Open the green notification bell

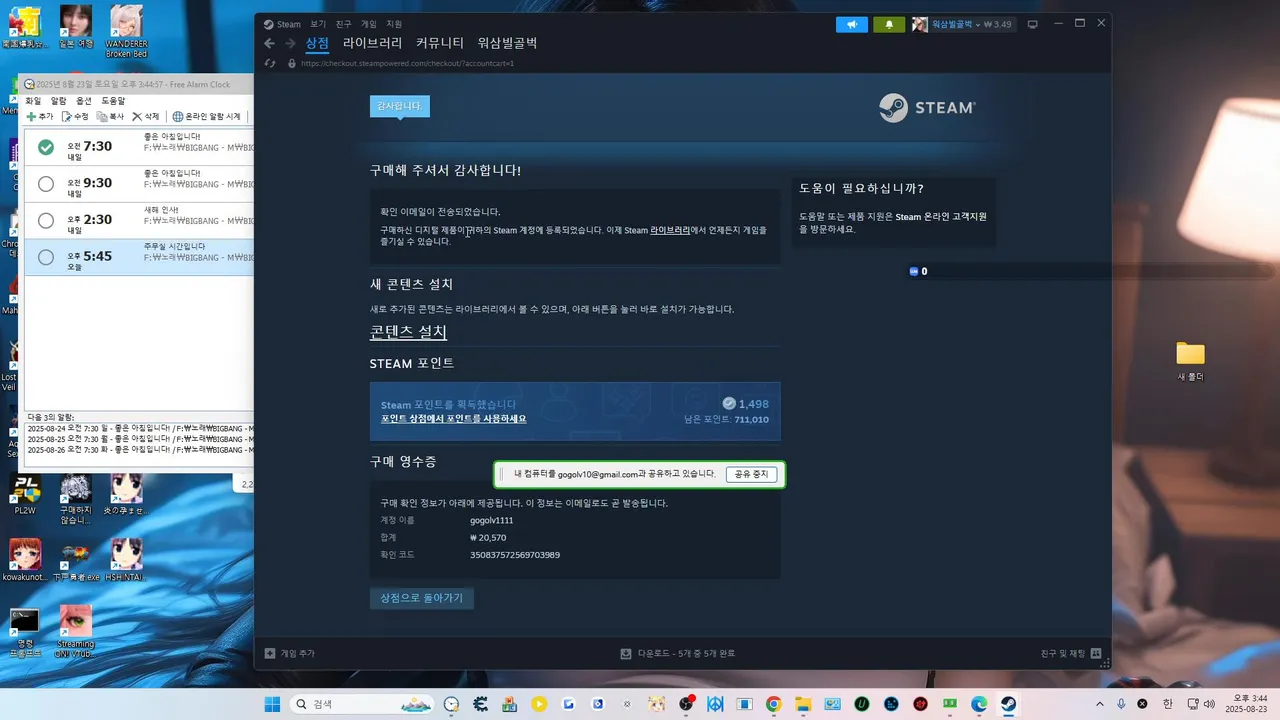click(x=889, y=24)
